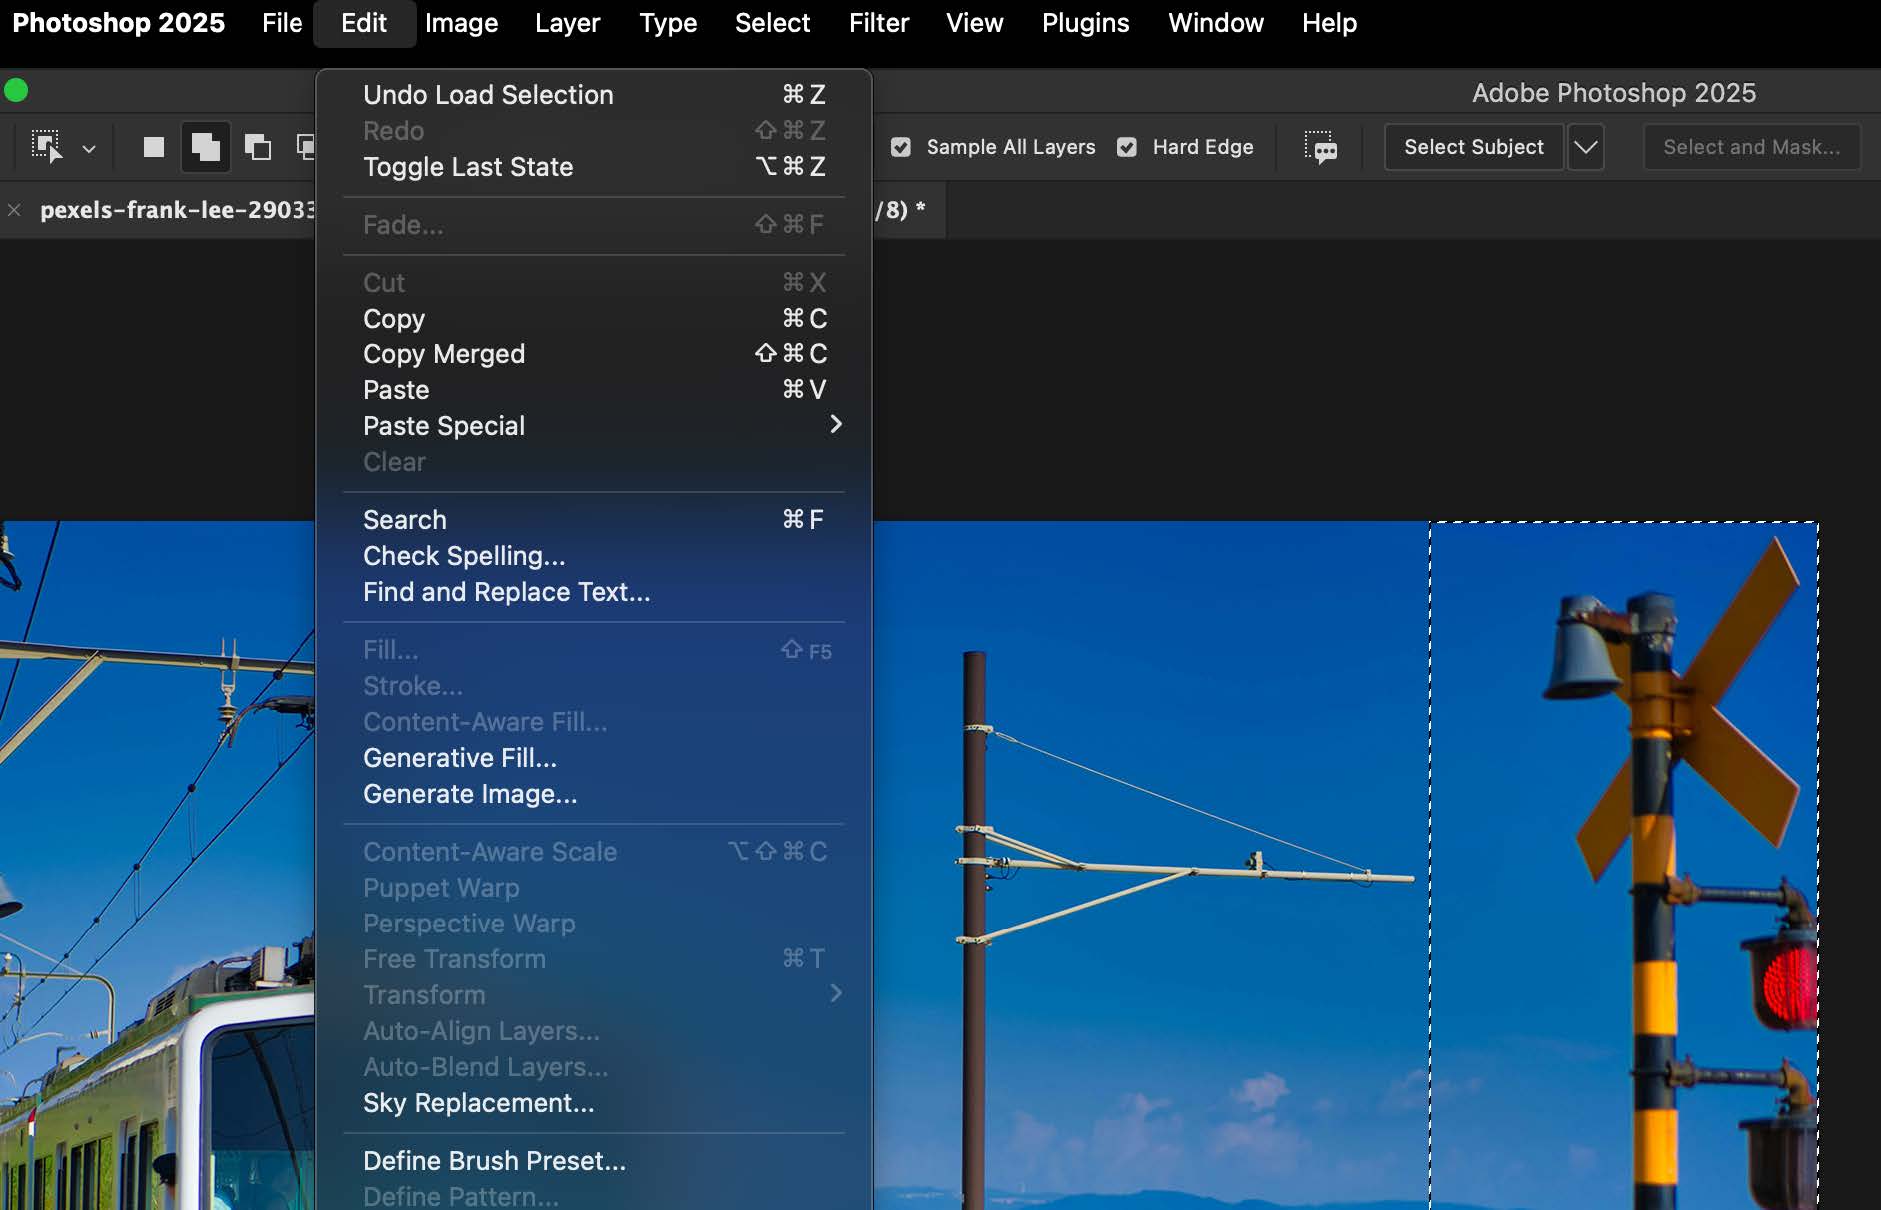Close the pexels-frank-lee document tab
Viewport: 1881px width, 1210px height.
click(x=14, y=210)
